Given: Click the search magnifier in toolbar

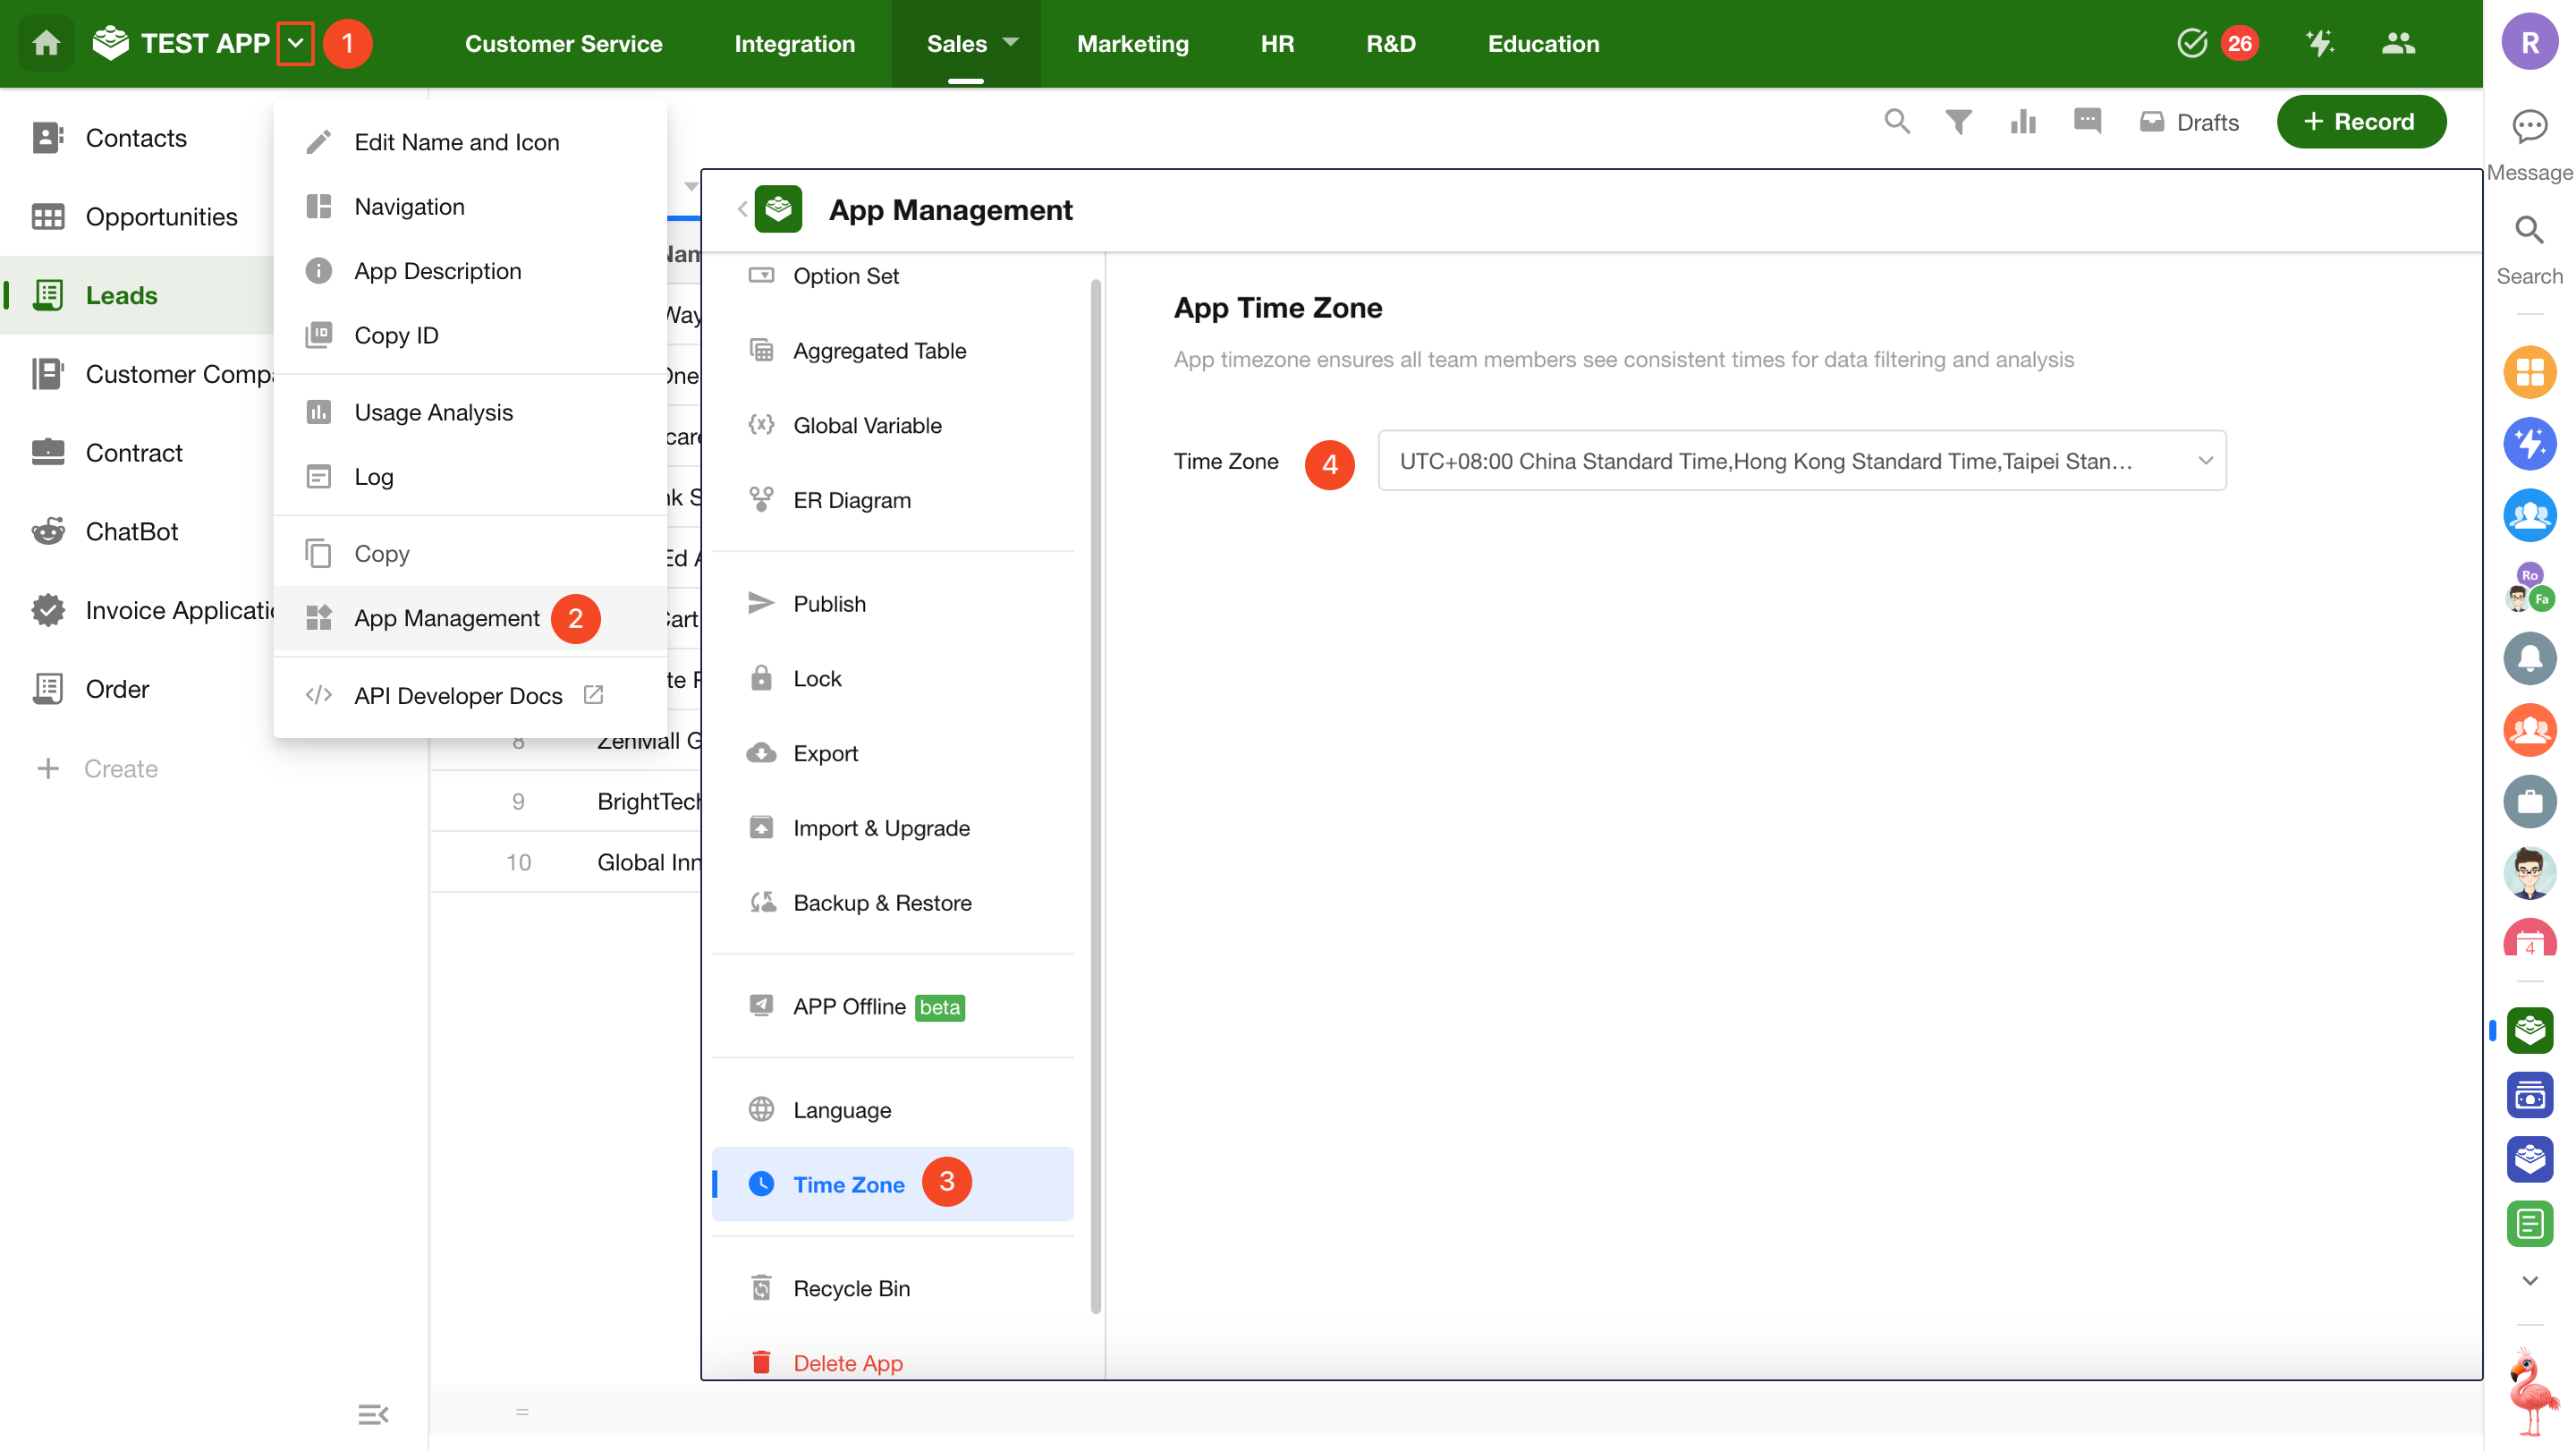Looking at the screenshot, I should point(1897,122).
